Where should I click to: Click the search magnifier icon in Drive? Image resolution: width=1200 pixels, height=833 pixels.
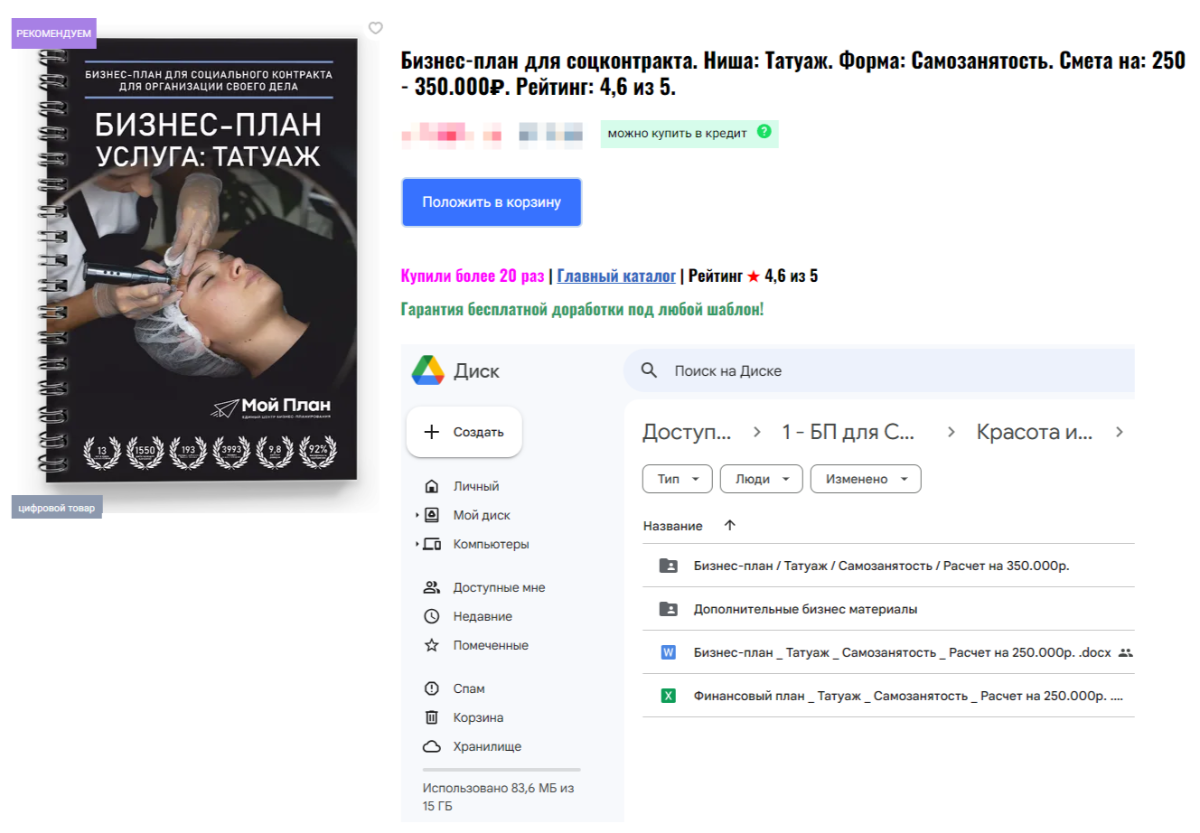click(x=649, y=371)
